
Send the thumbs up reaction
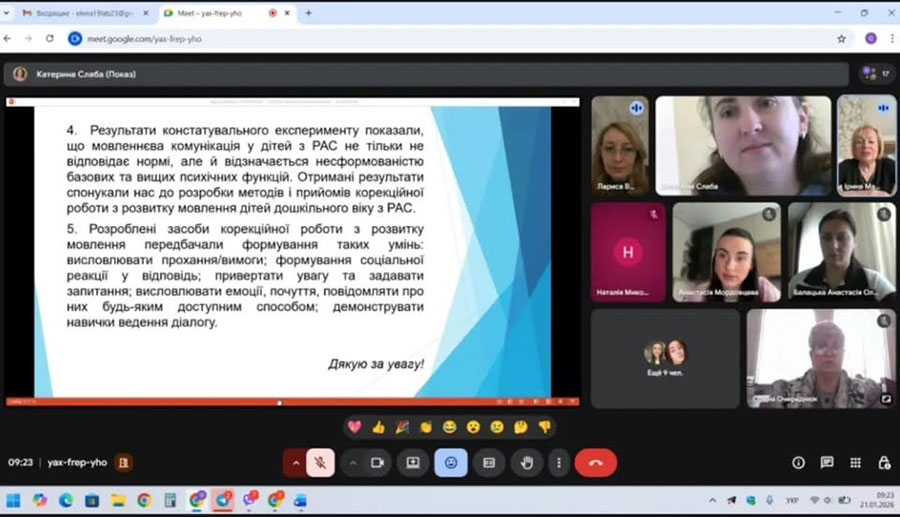[378, 427]
